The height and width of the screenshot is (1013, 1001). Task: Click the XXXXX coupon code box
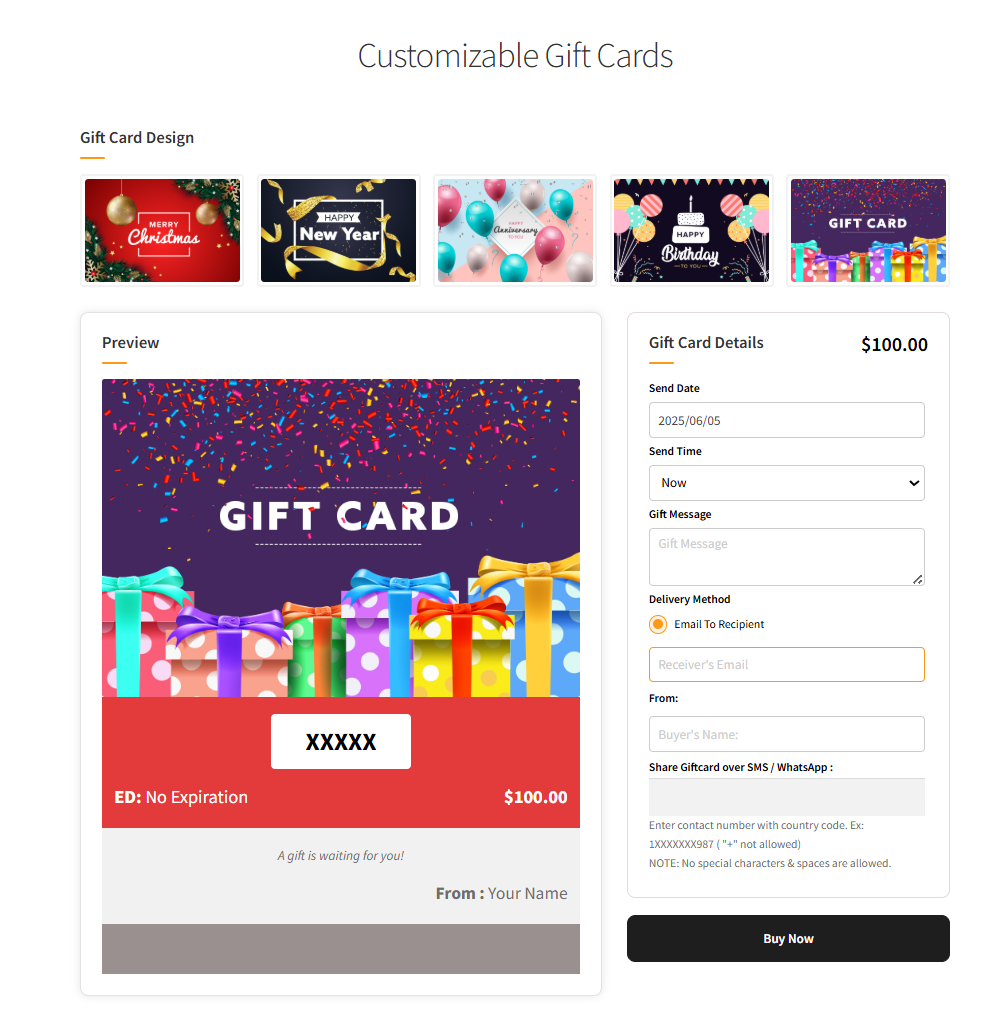tap(341, 741)
